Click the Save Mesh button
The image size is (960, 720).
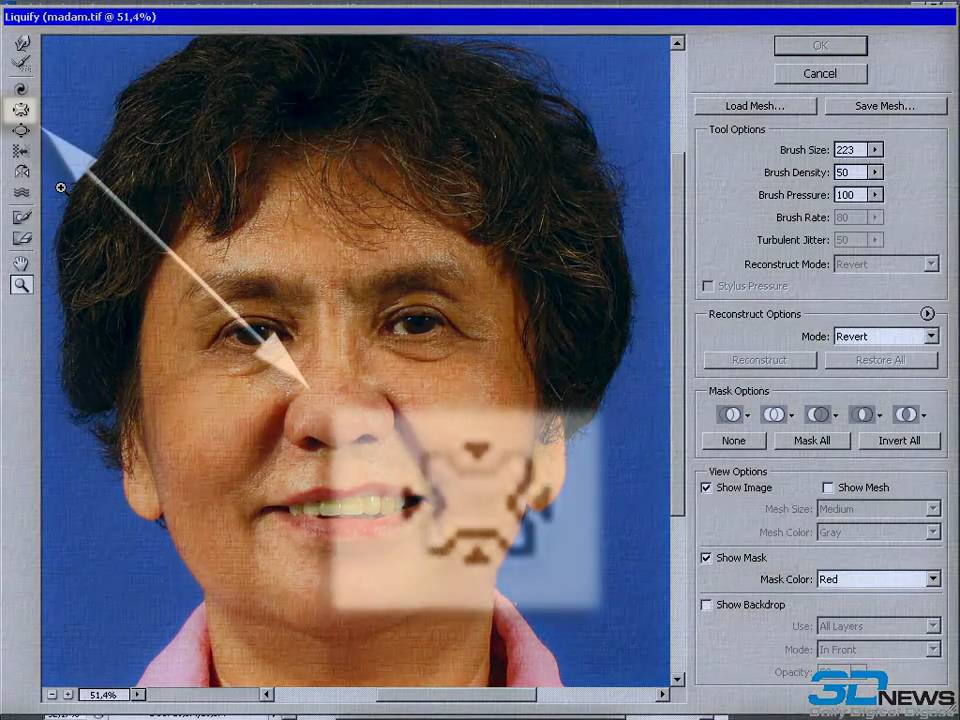pyautogui.click(x=885, y=106)
